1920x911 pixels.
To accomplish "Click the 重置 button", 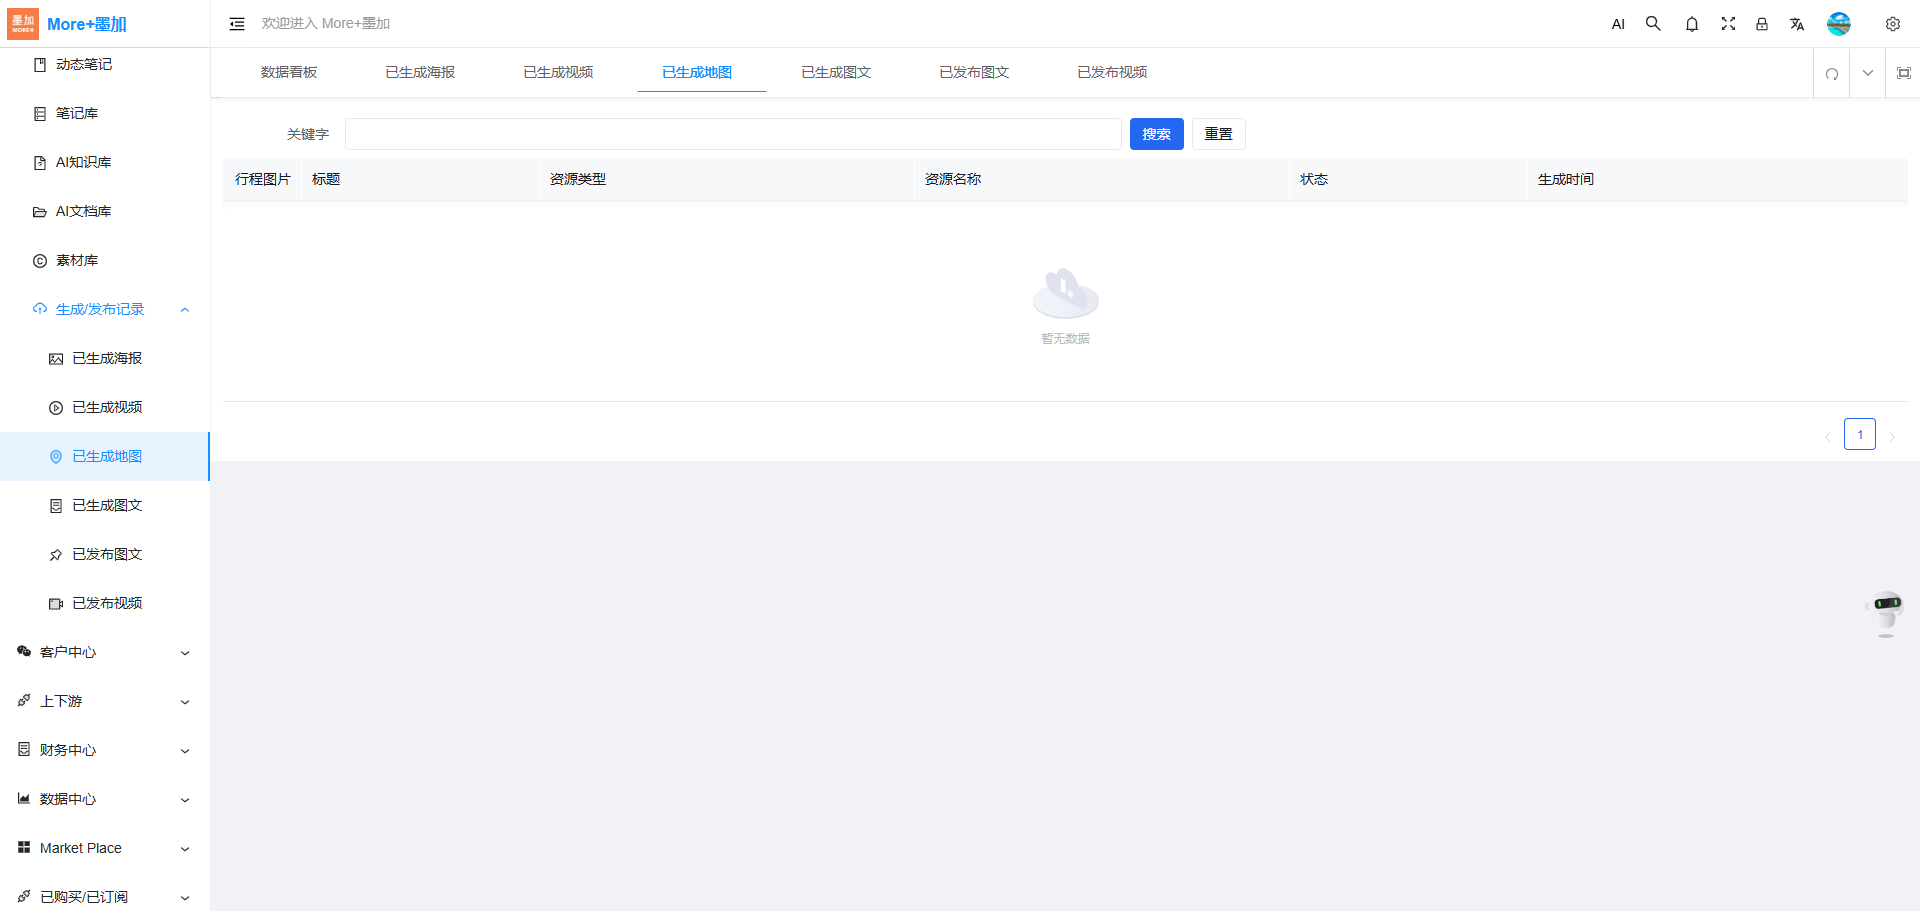I will point(1218,134).
